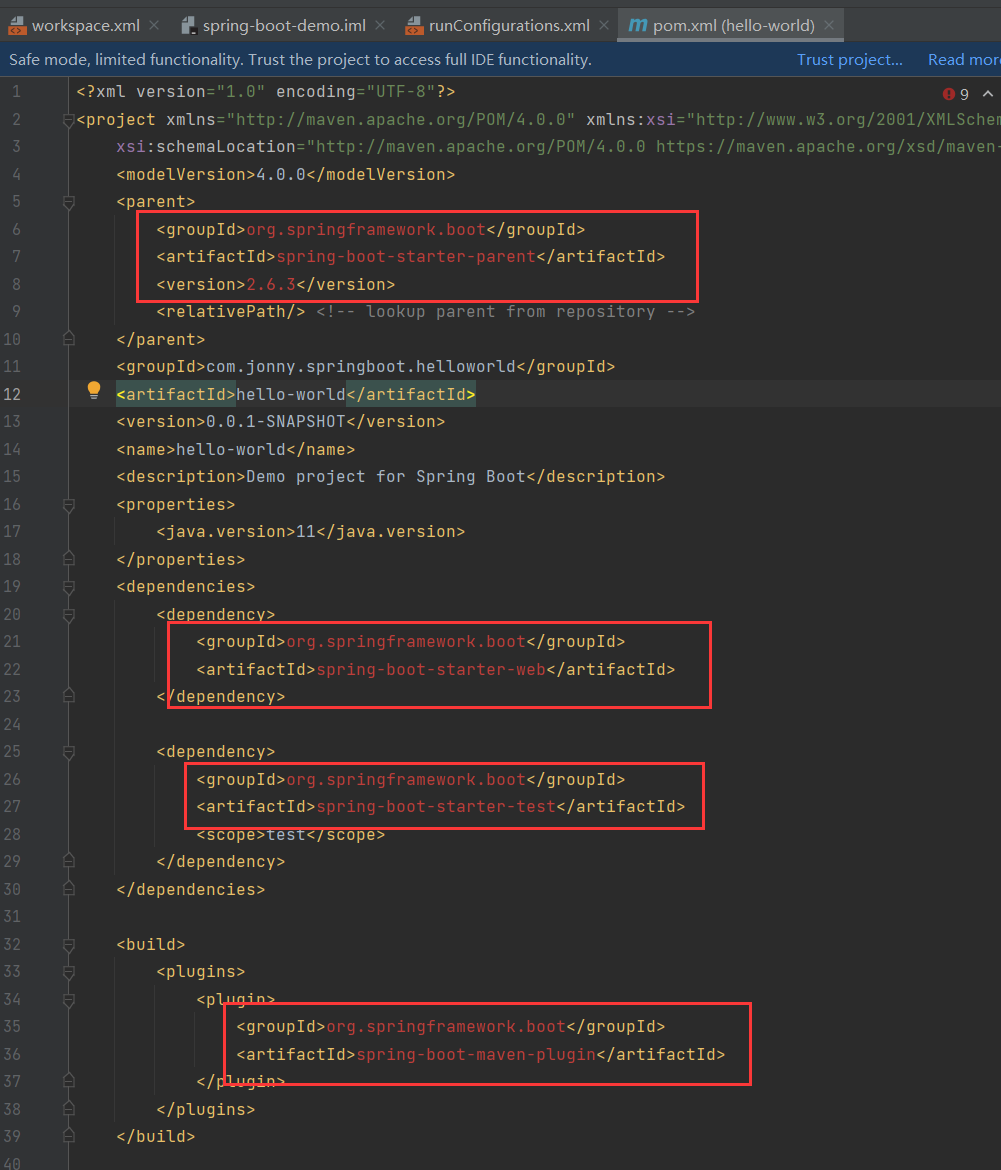Close the spring-boot-demo.iml tab
Viewport: 1001px width, 1170px height.
[x=380, y=25]
